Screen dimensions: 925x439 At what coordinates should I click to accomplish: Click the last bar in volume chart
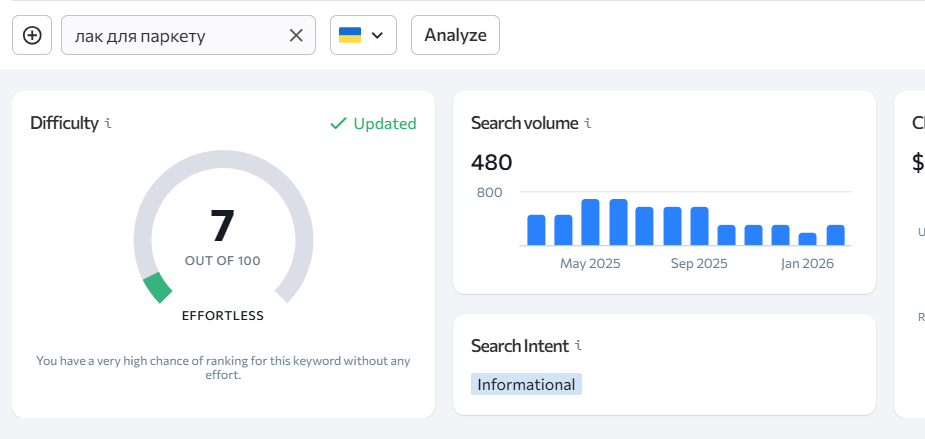[836, 235]
